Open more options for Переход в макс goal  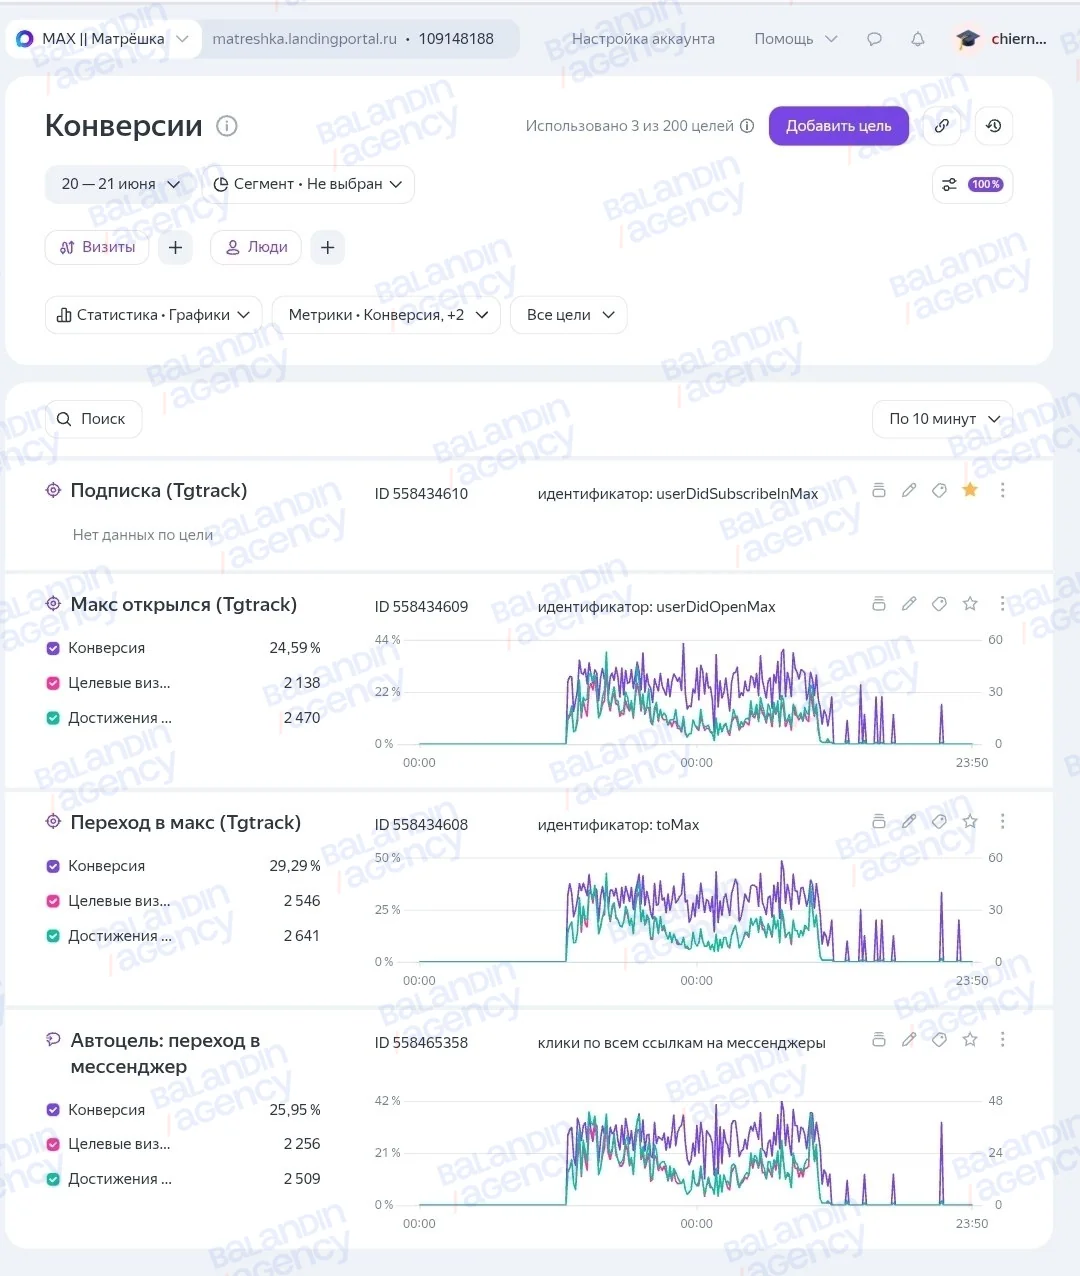click(x=1002, y=821)
